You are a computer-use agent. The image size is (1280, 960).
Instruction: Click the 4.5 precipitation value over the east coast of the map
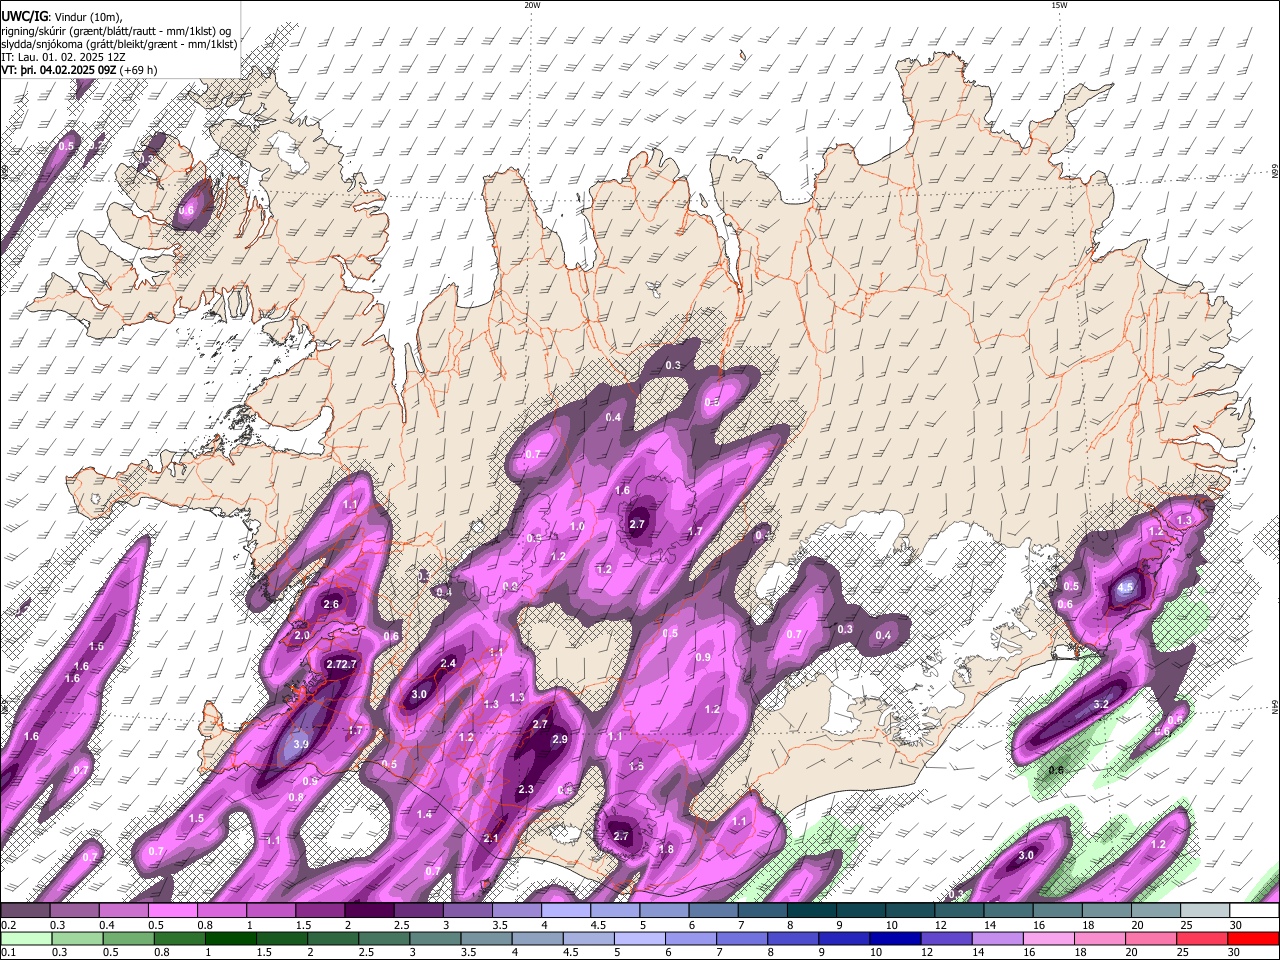(1126, 588)
